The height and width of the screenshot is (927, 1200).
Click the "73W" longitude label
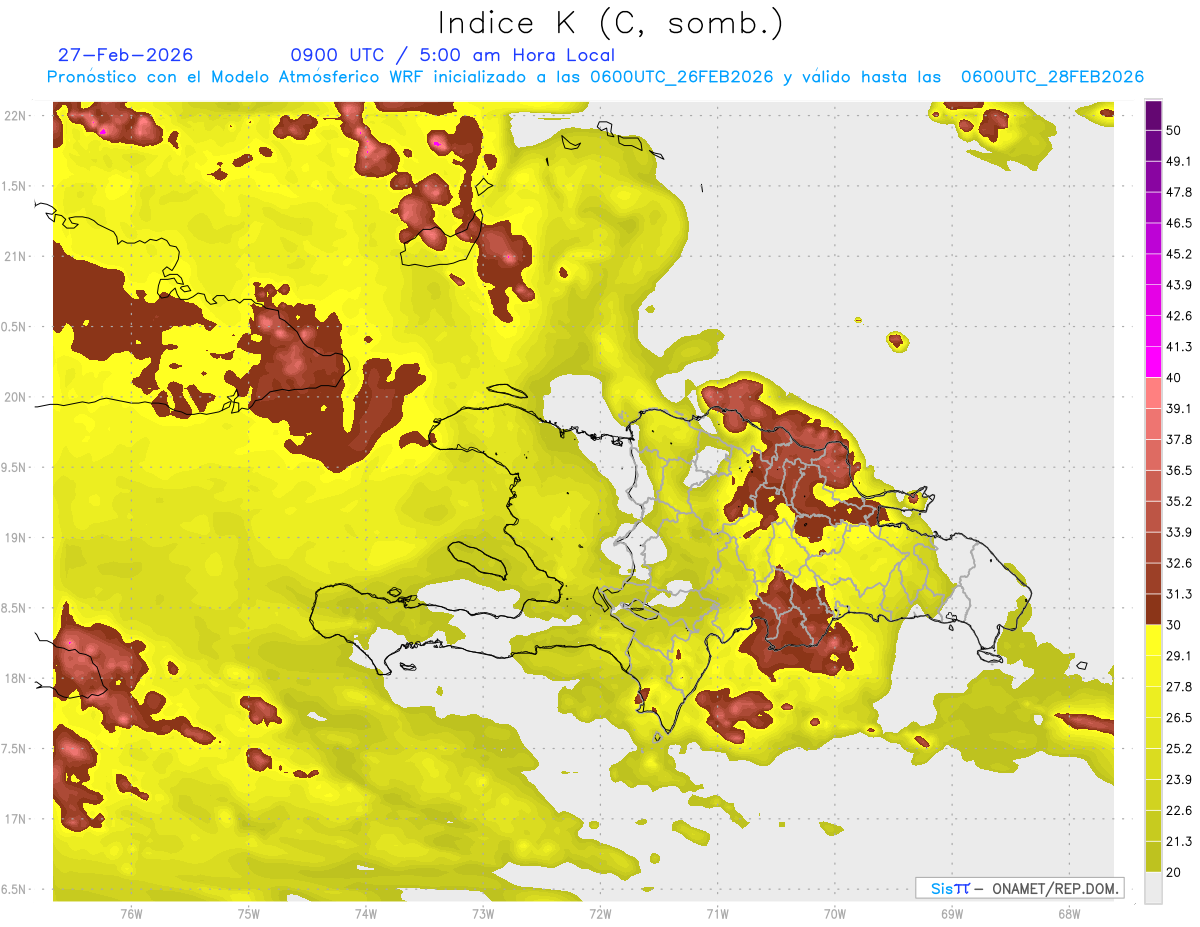pyautogui.click(x=483, y=913)
